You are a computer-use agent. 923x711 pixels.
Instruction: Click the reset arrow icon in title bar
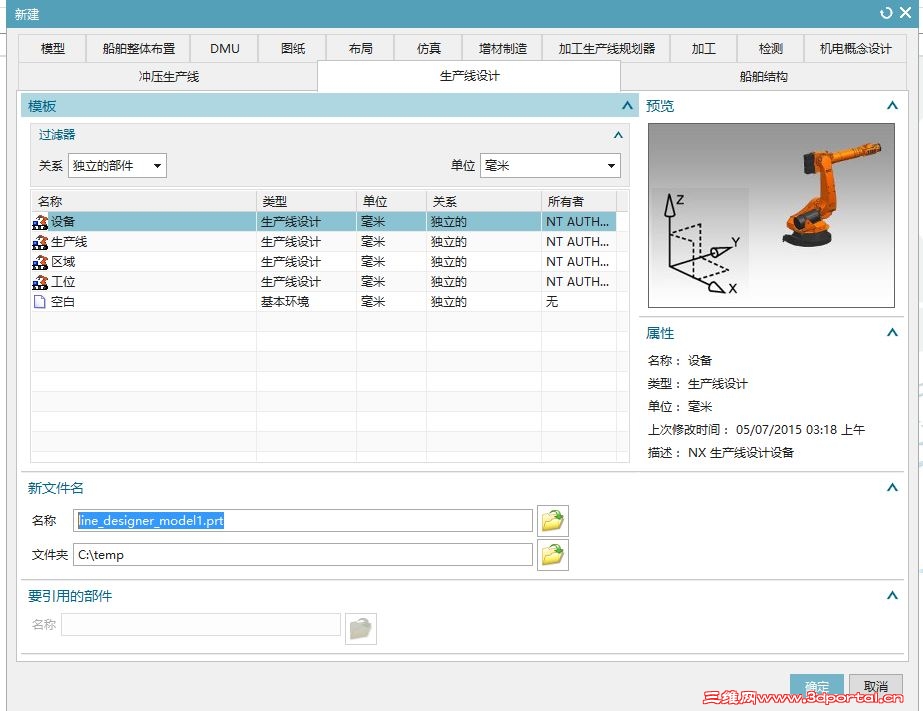pyautogui.click(x=886, y=13)
